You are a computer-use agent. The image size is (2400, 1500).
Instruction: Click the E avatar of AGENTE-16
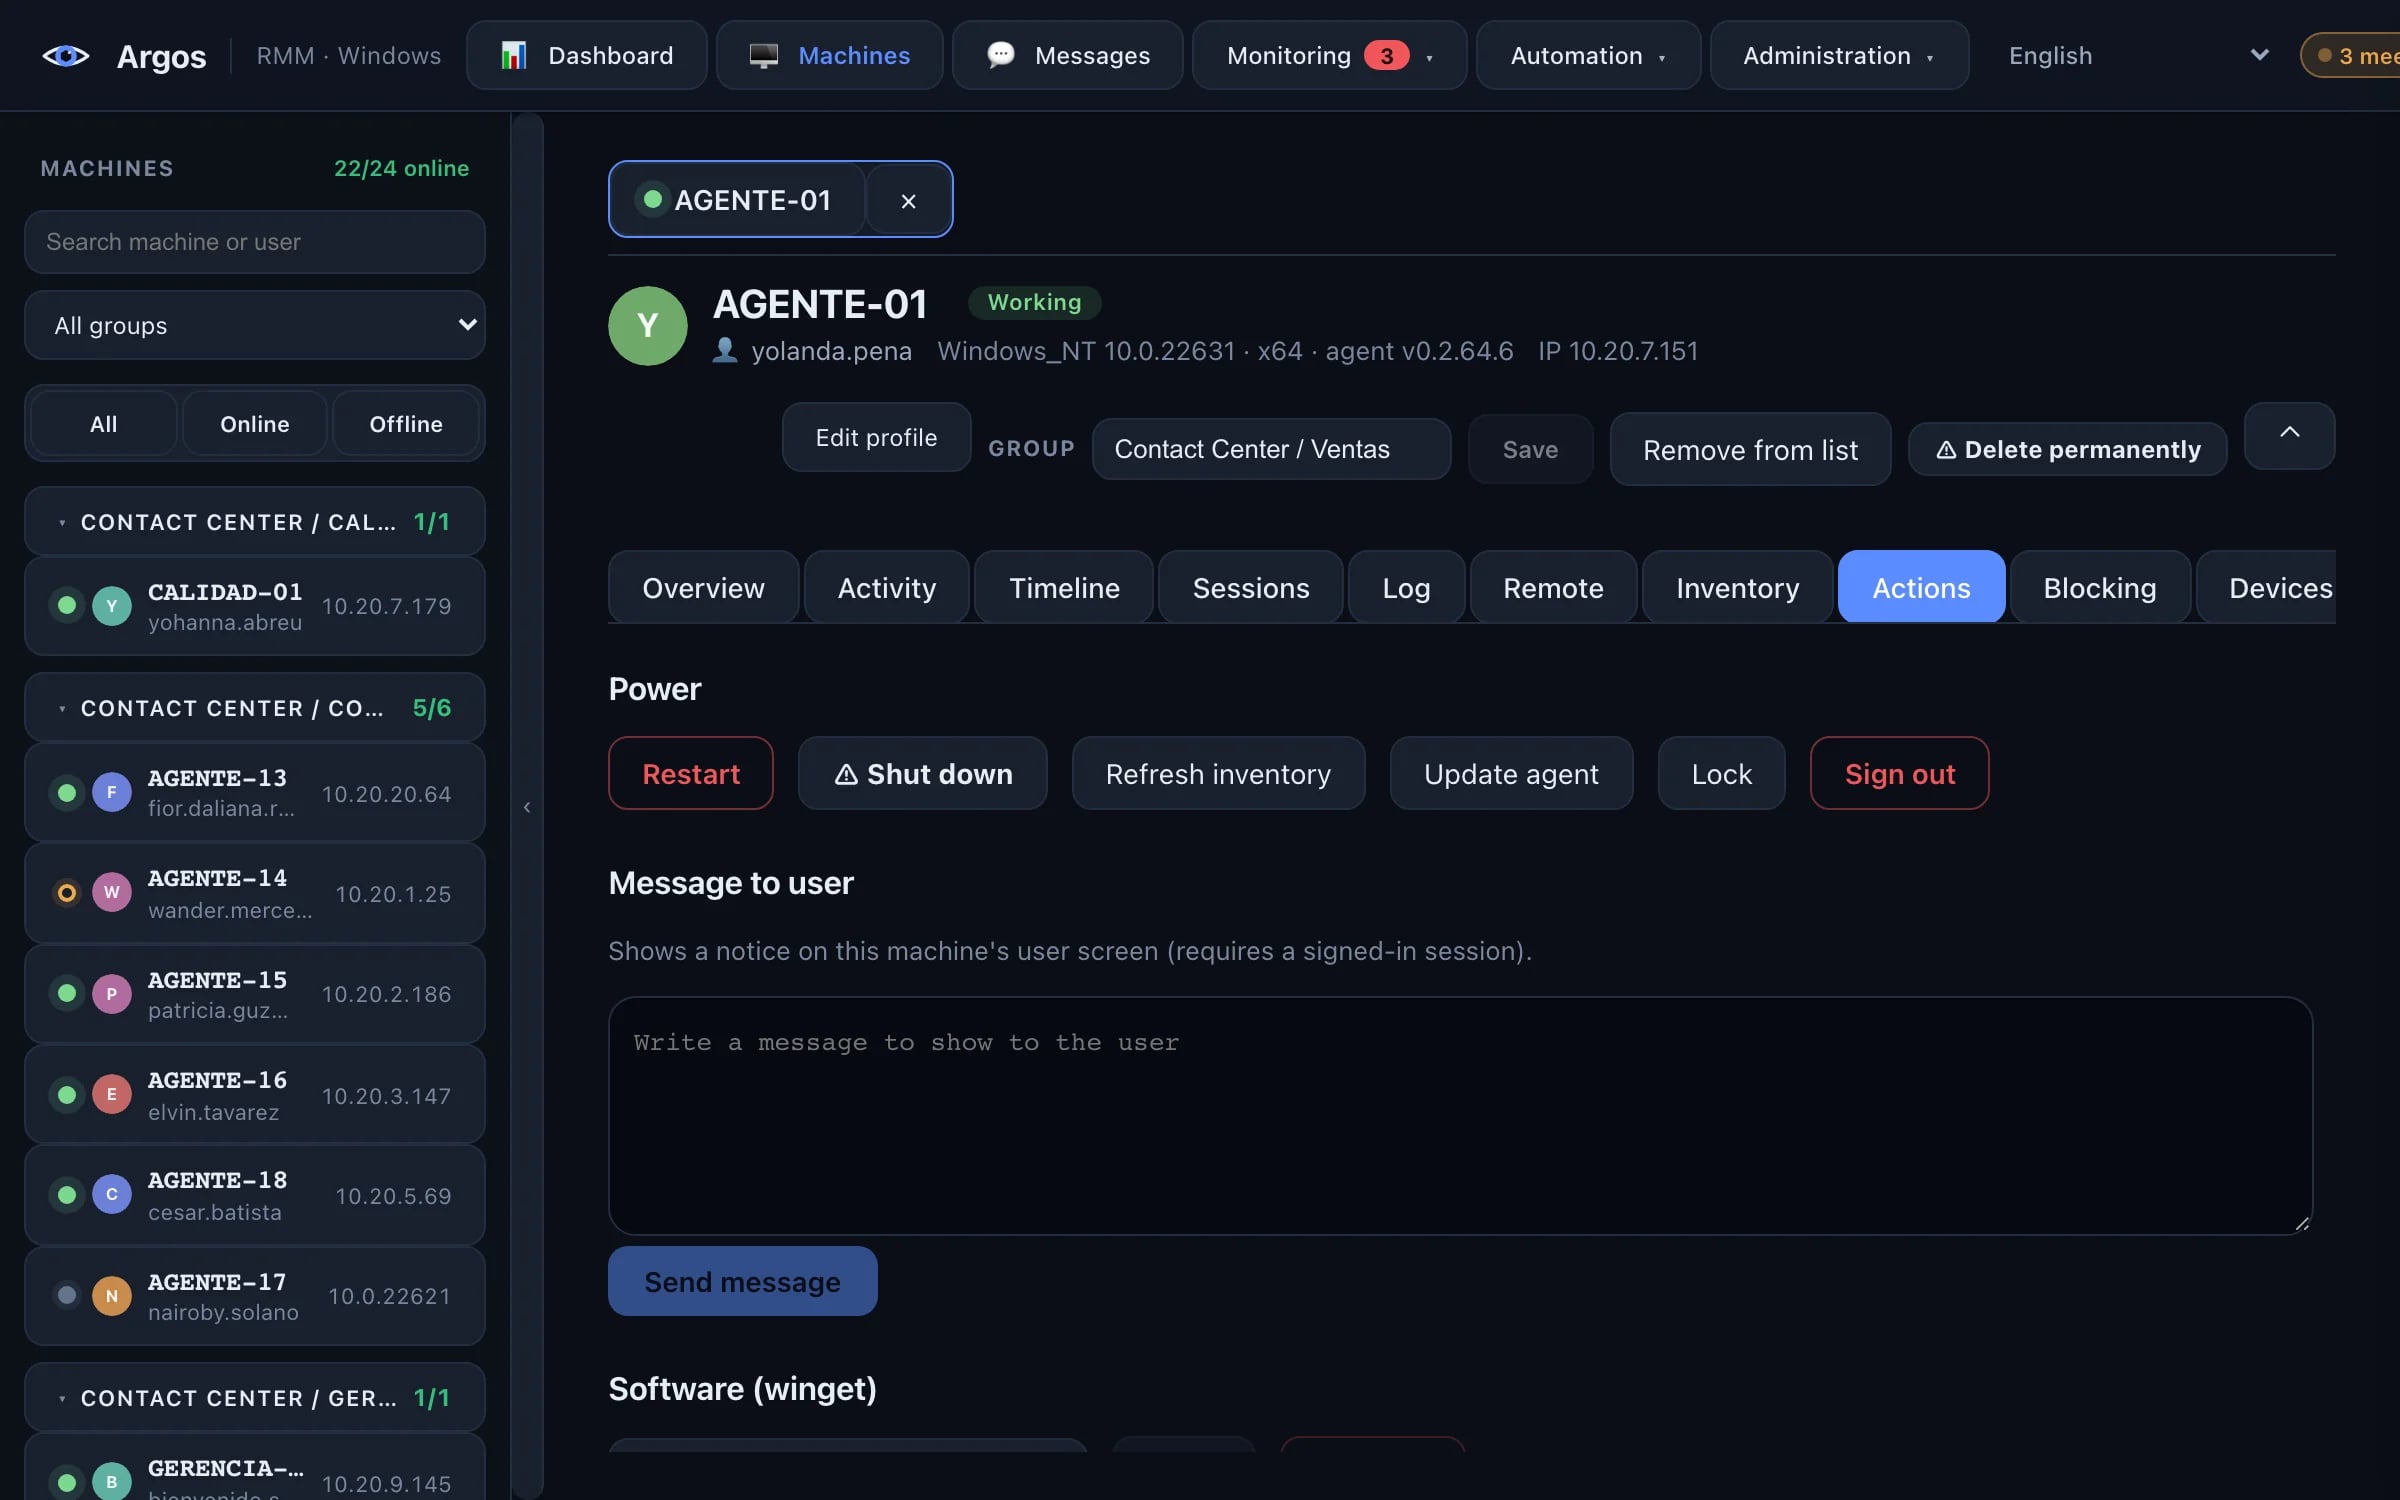112,1094
